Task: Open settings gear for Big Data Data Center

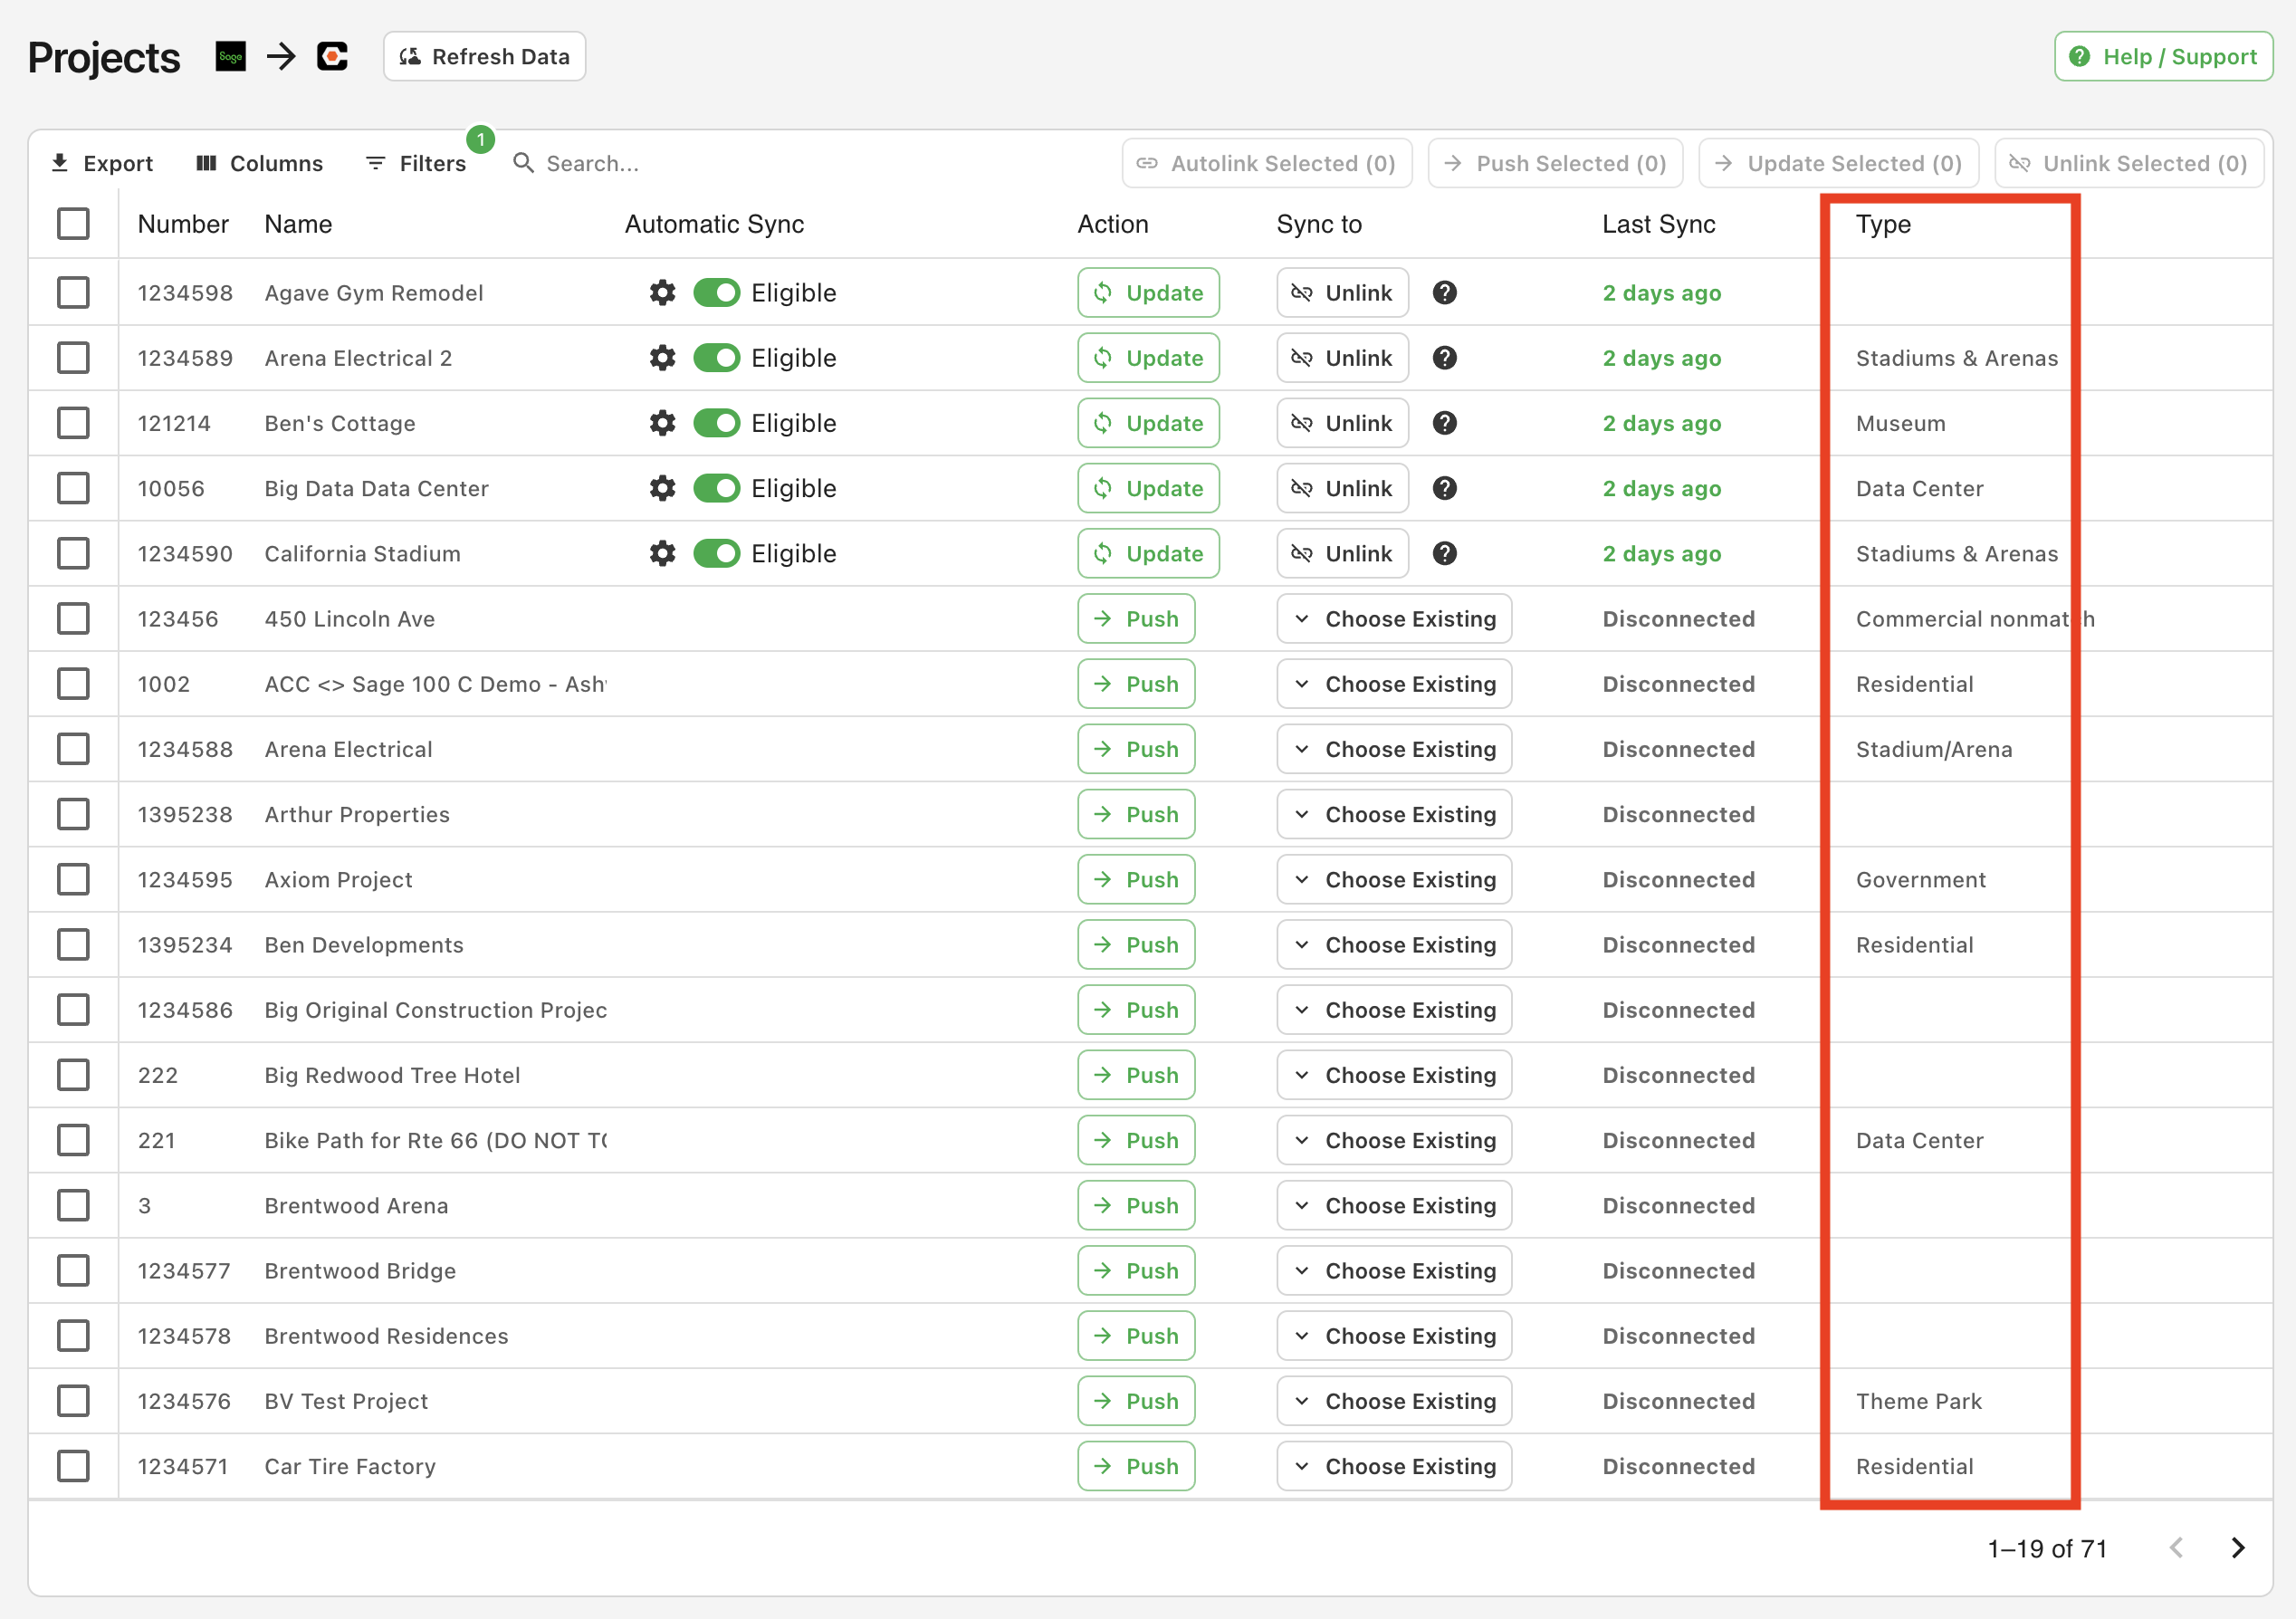Action: click(x=662, y=488)
